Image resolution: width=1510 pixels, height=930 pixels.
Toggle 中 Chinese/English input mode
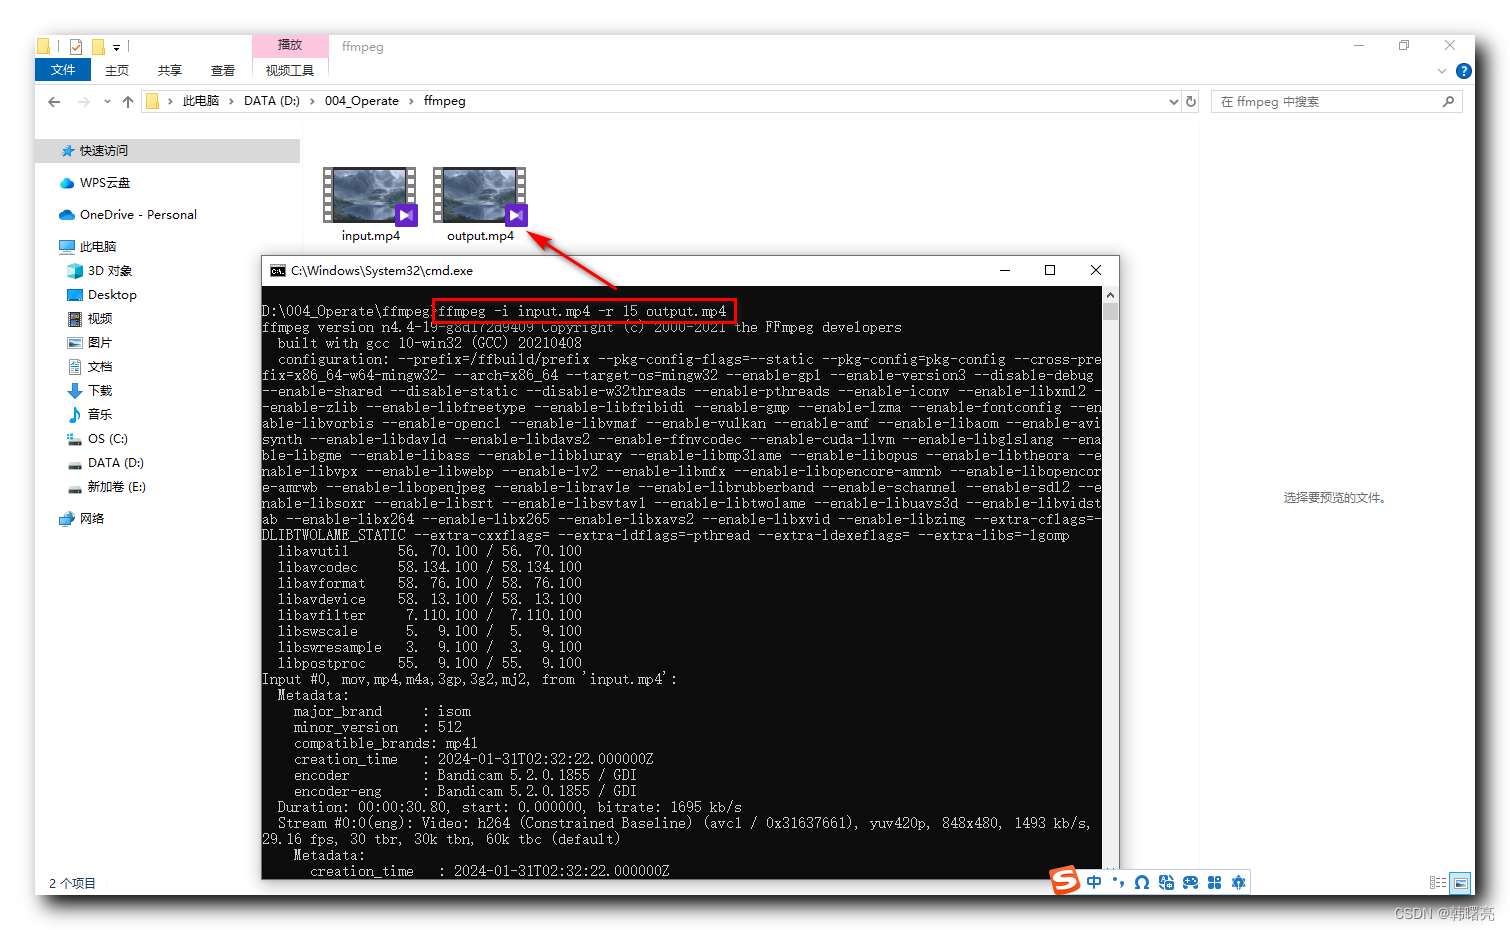pos(1094,882)
